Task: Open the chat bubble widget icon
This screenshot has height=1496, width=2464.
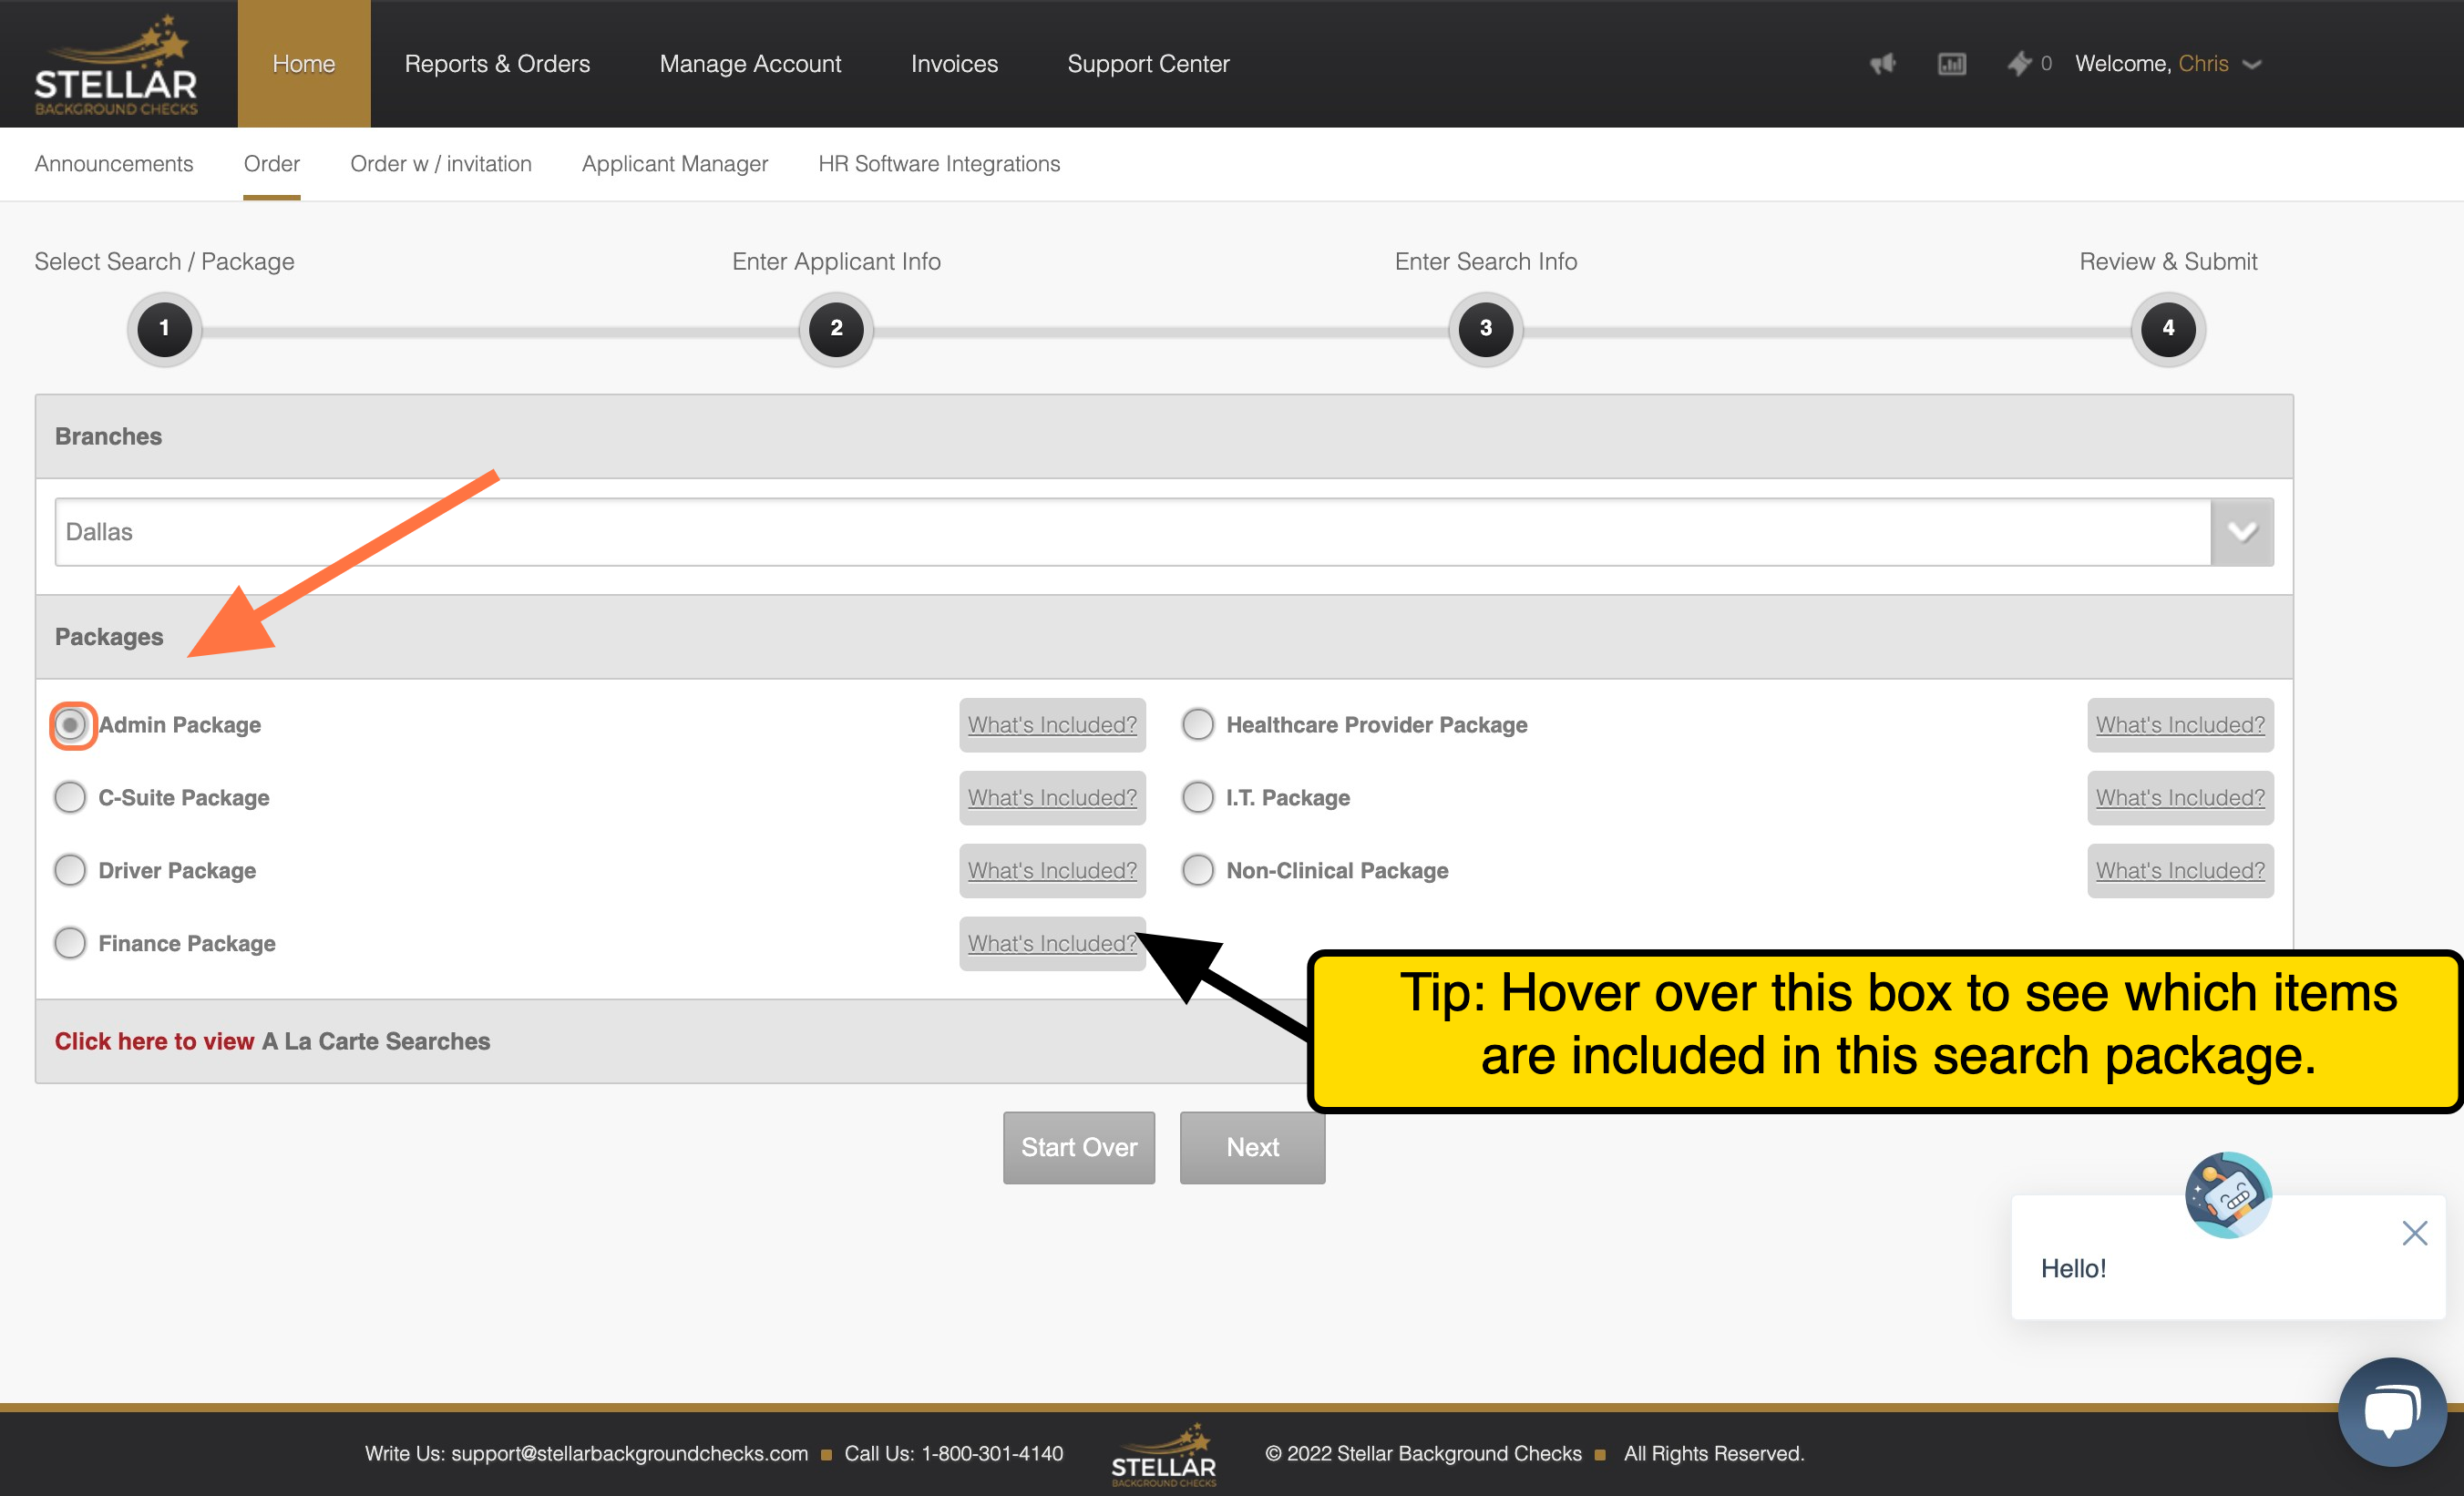Action: pyautogui.click(x=2392, y=1411)
